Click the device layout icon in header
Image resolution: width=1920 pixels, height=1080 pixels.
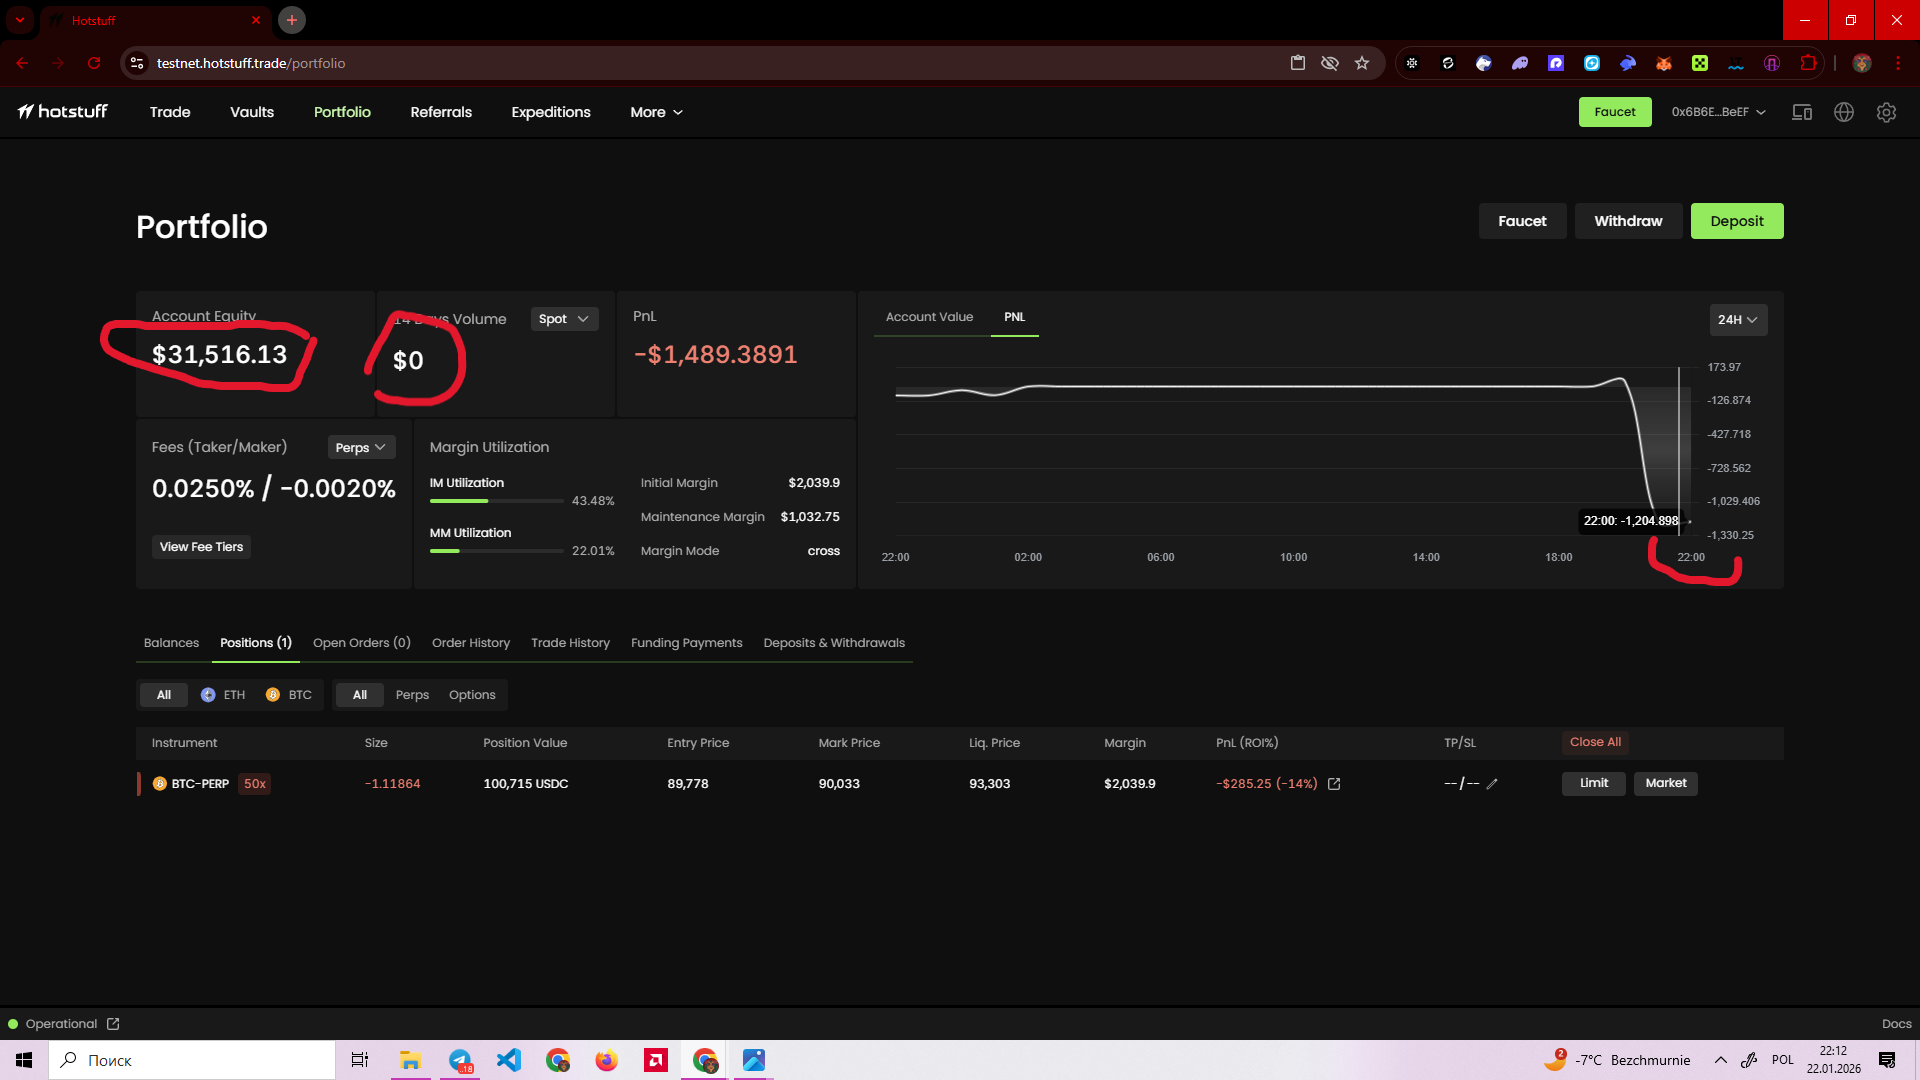pos(1802,112)
